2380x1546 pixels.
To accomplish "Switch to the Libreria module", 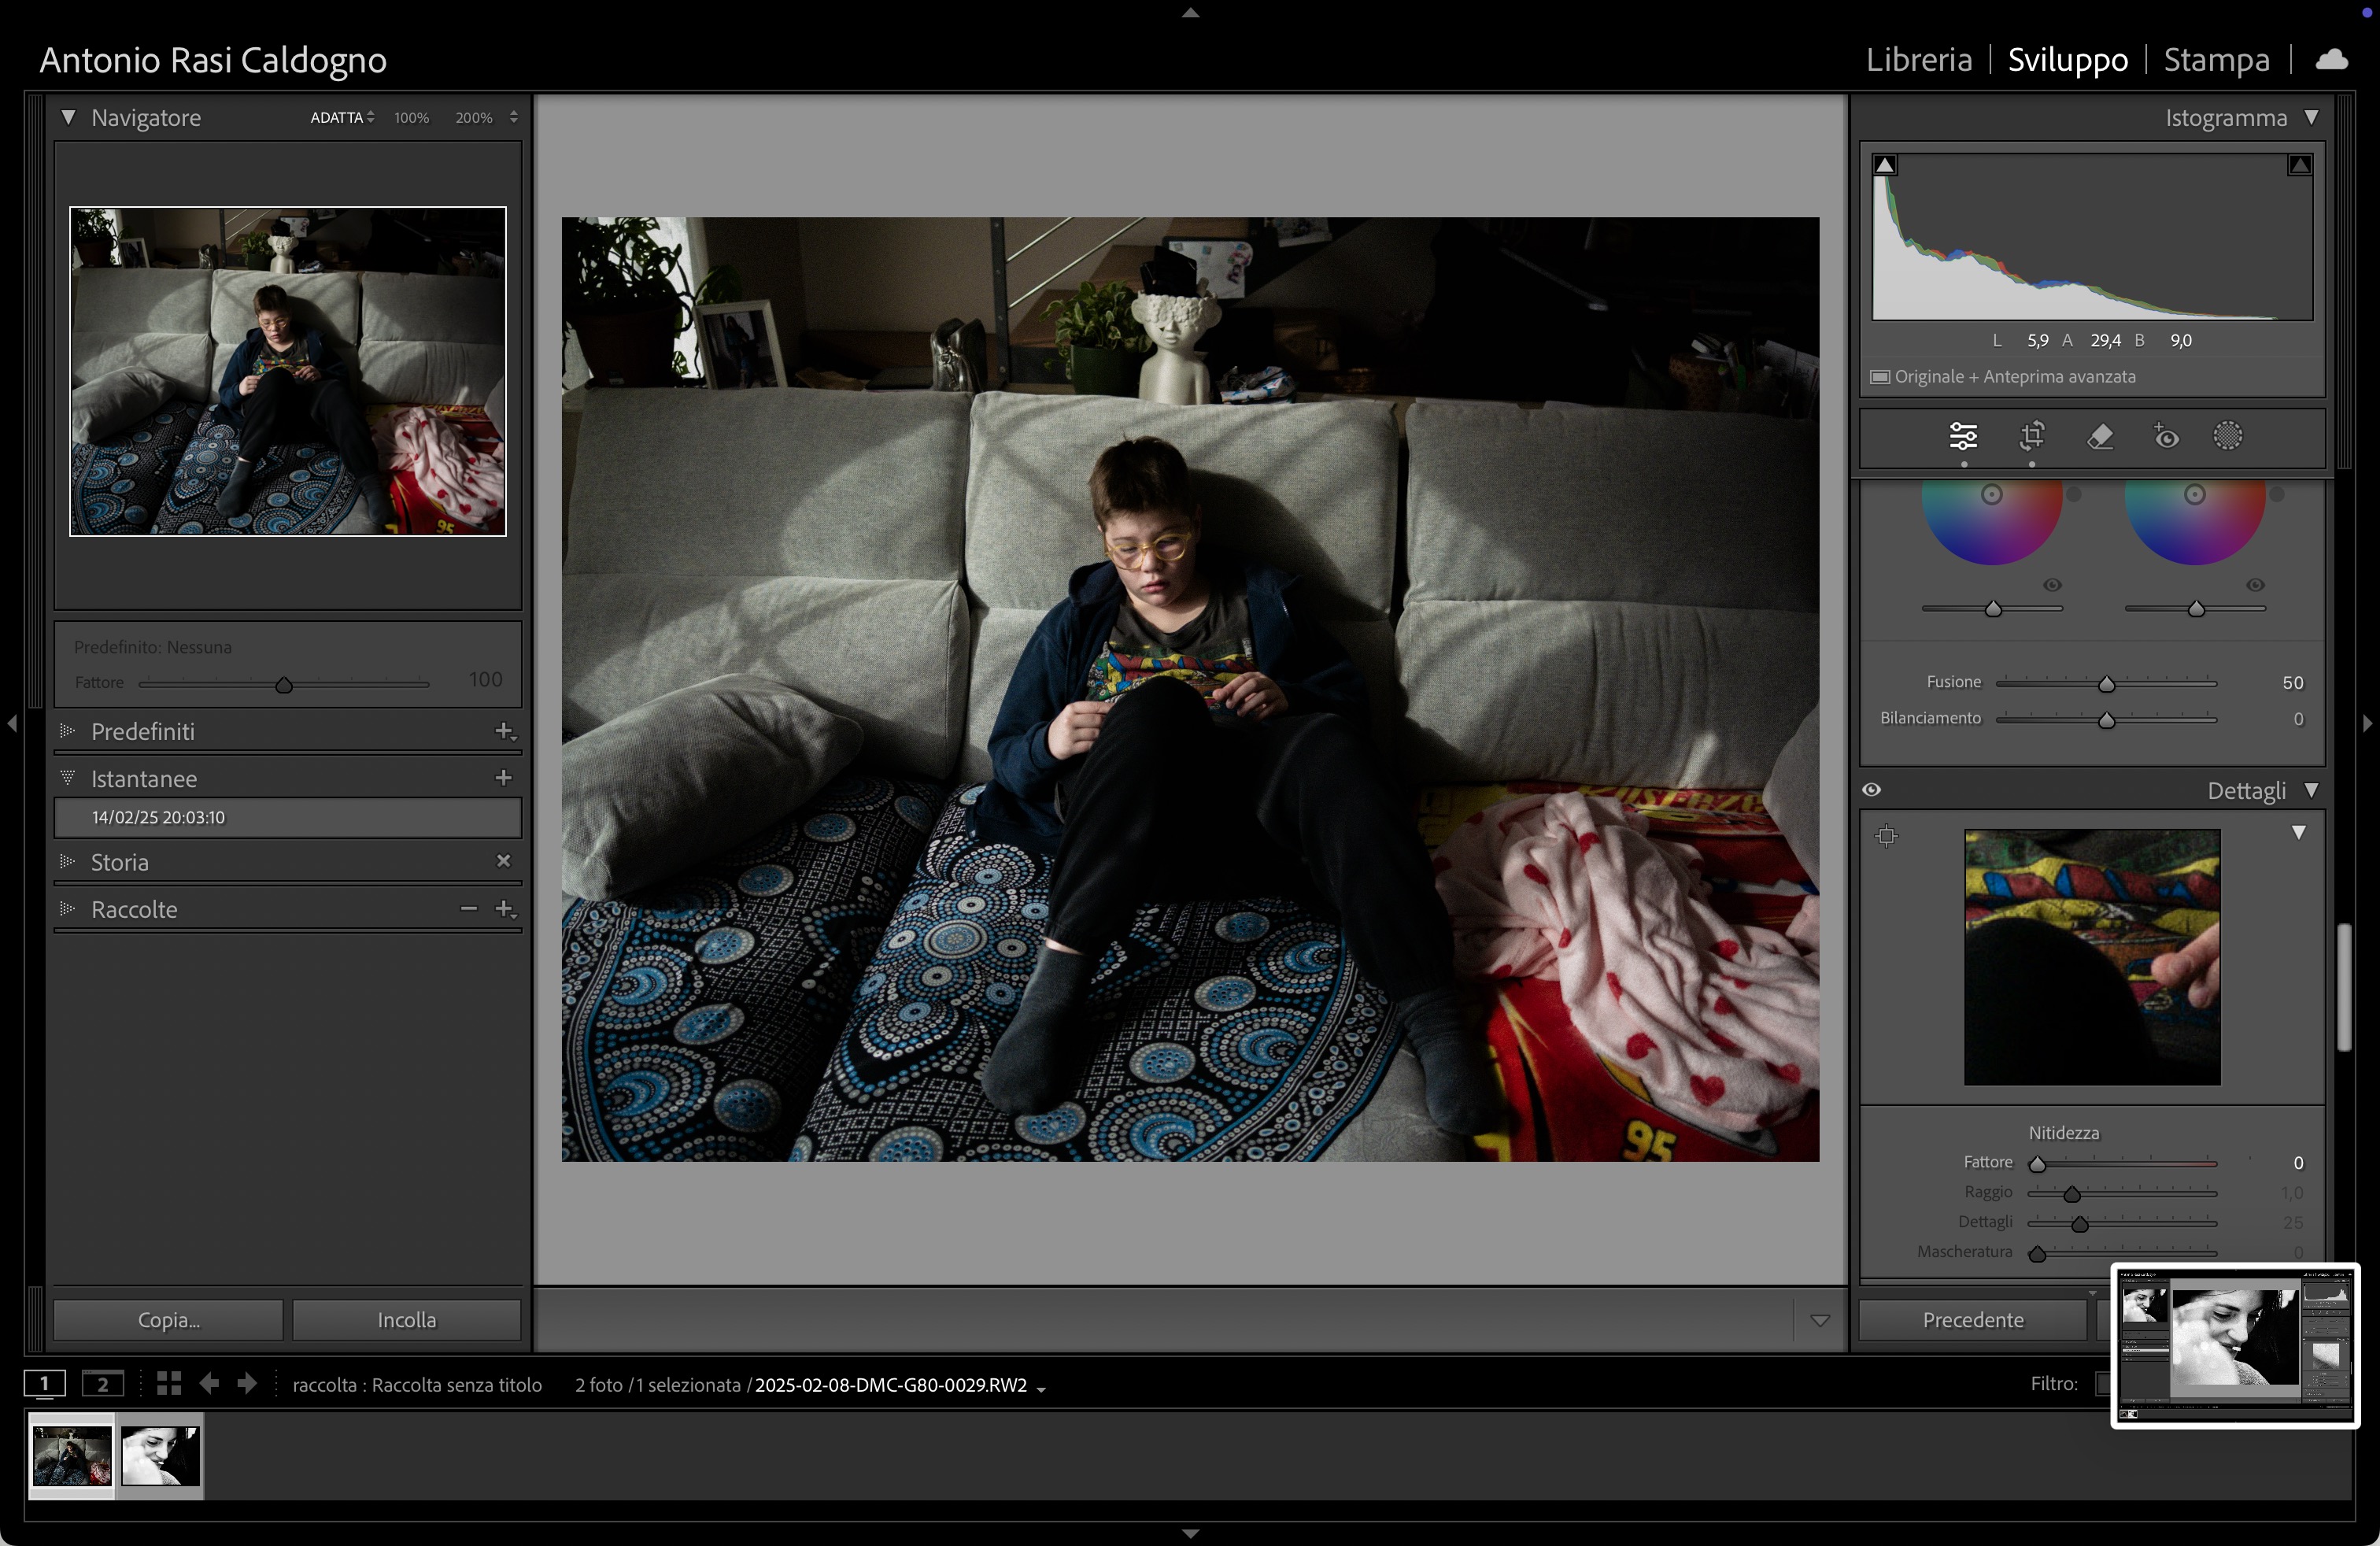I will [x=1919, y=60].
